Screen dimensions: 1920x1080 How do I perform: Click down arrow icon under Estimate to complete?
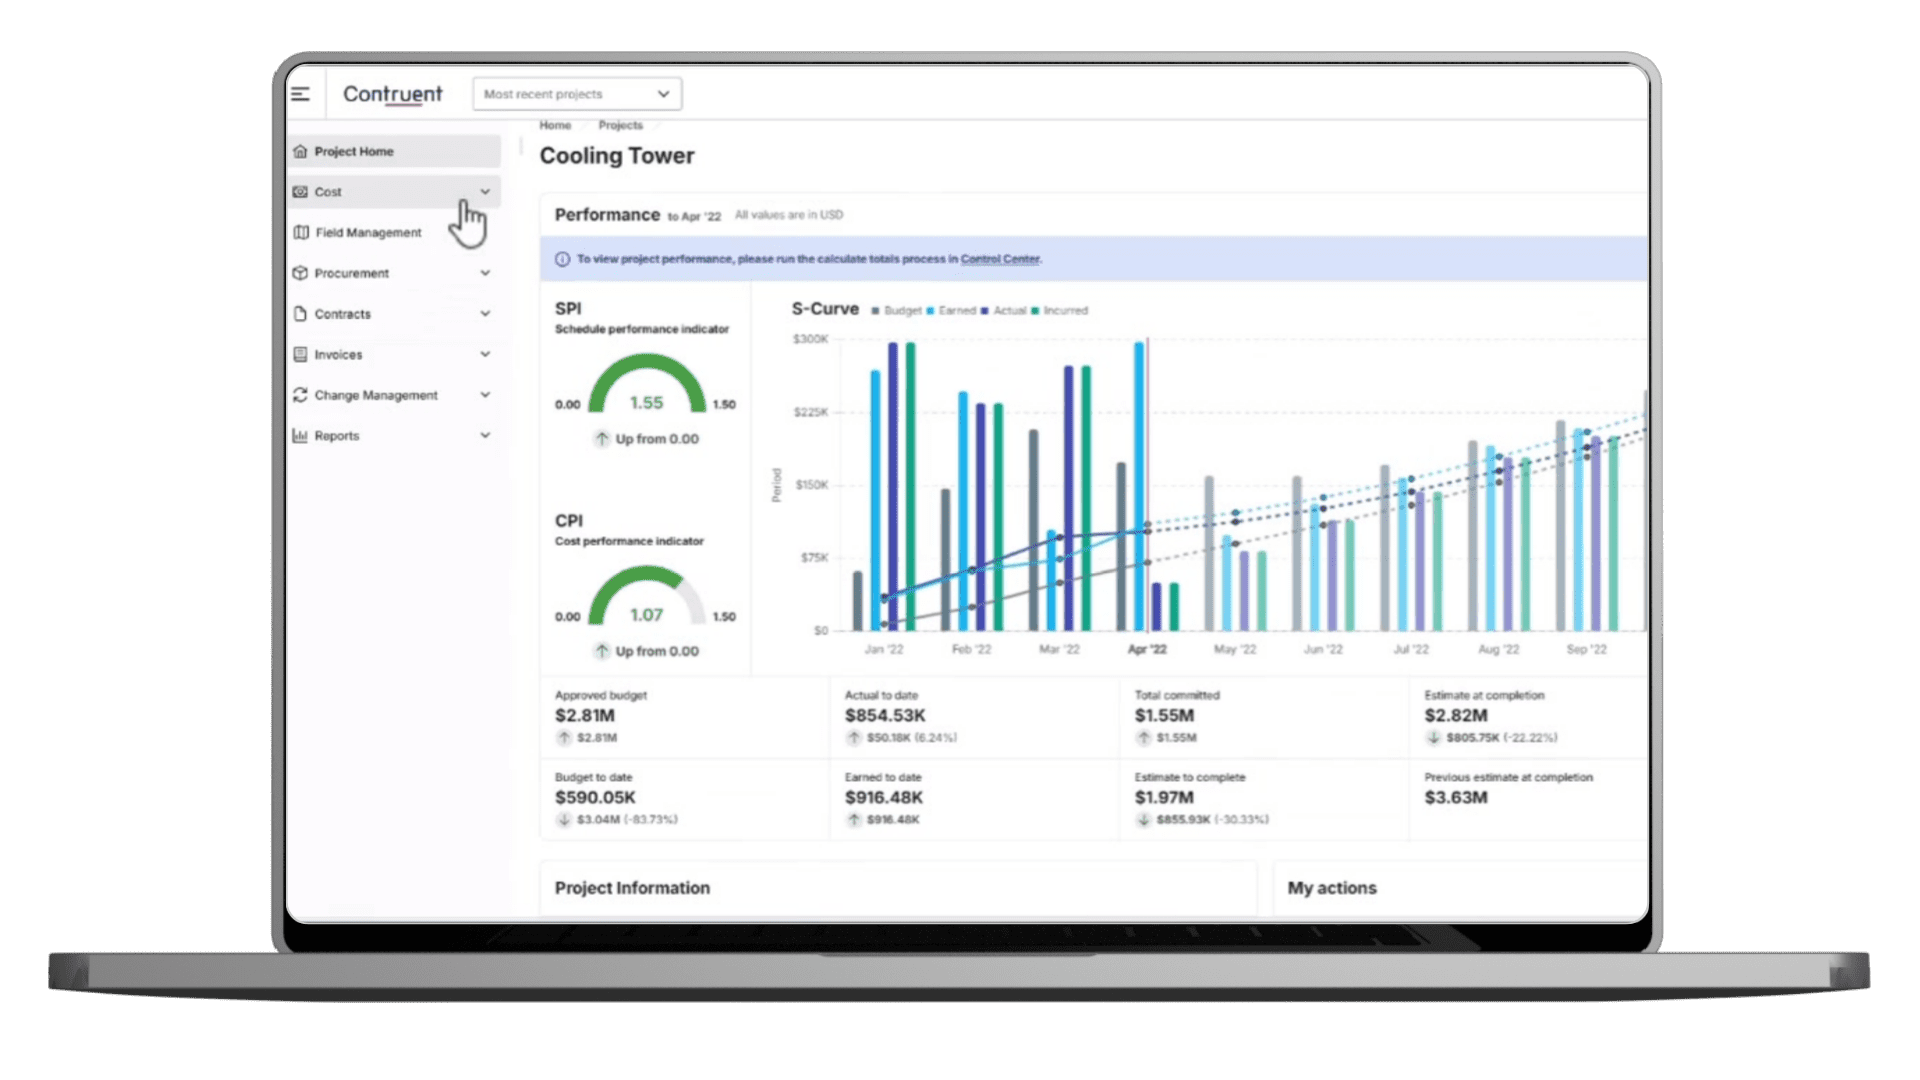(x=1144, y=820)
